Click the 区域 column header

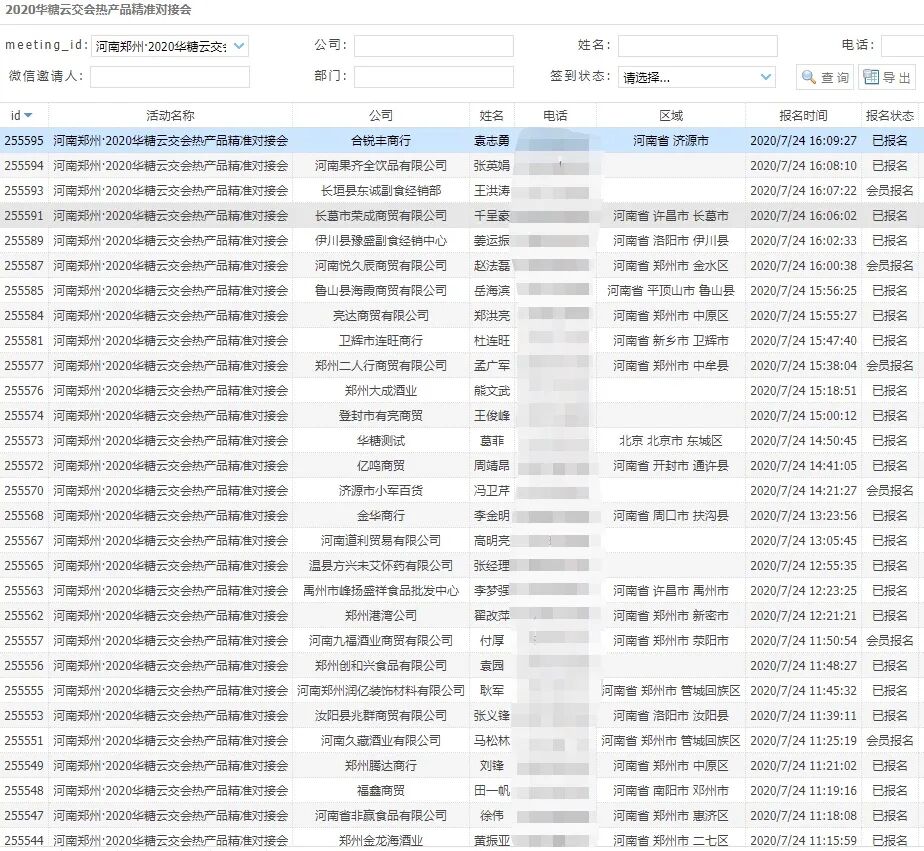[671, 116]
